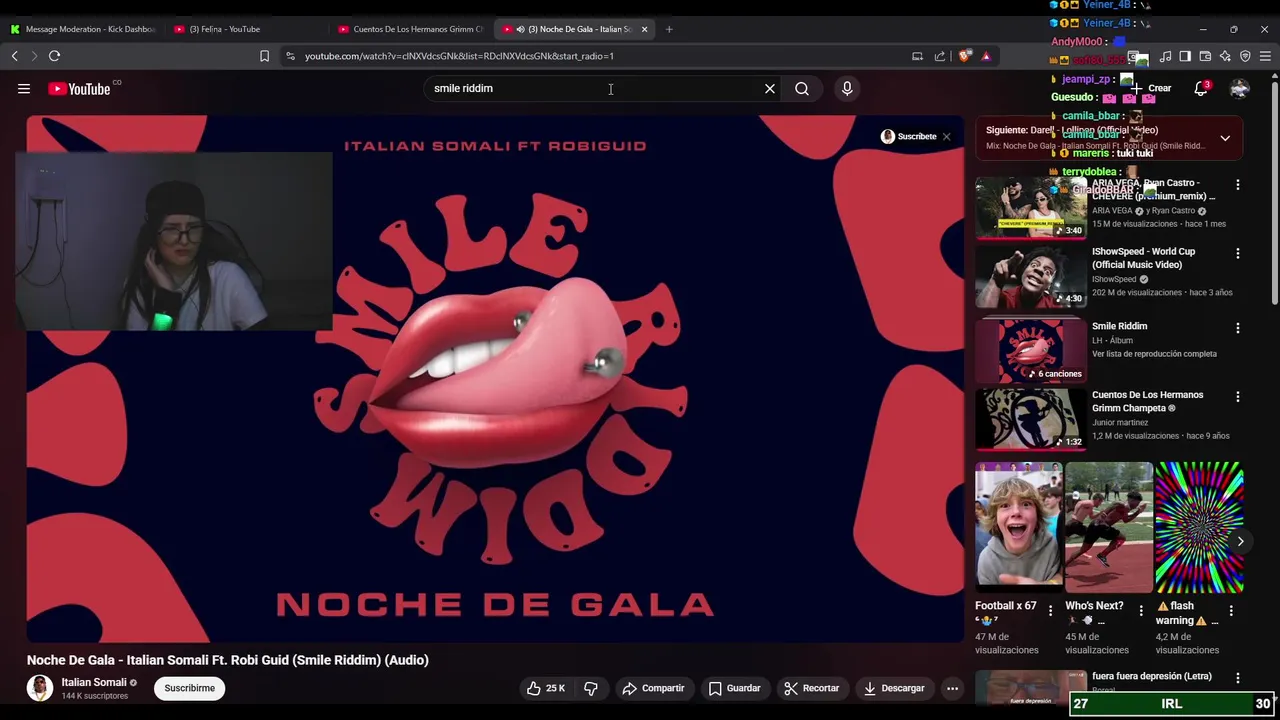Switch to Message Moderation Kick Dashboard tab
The image size is (1280, 720).
tap(82, 29)
